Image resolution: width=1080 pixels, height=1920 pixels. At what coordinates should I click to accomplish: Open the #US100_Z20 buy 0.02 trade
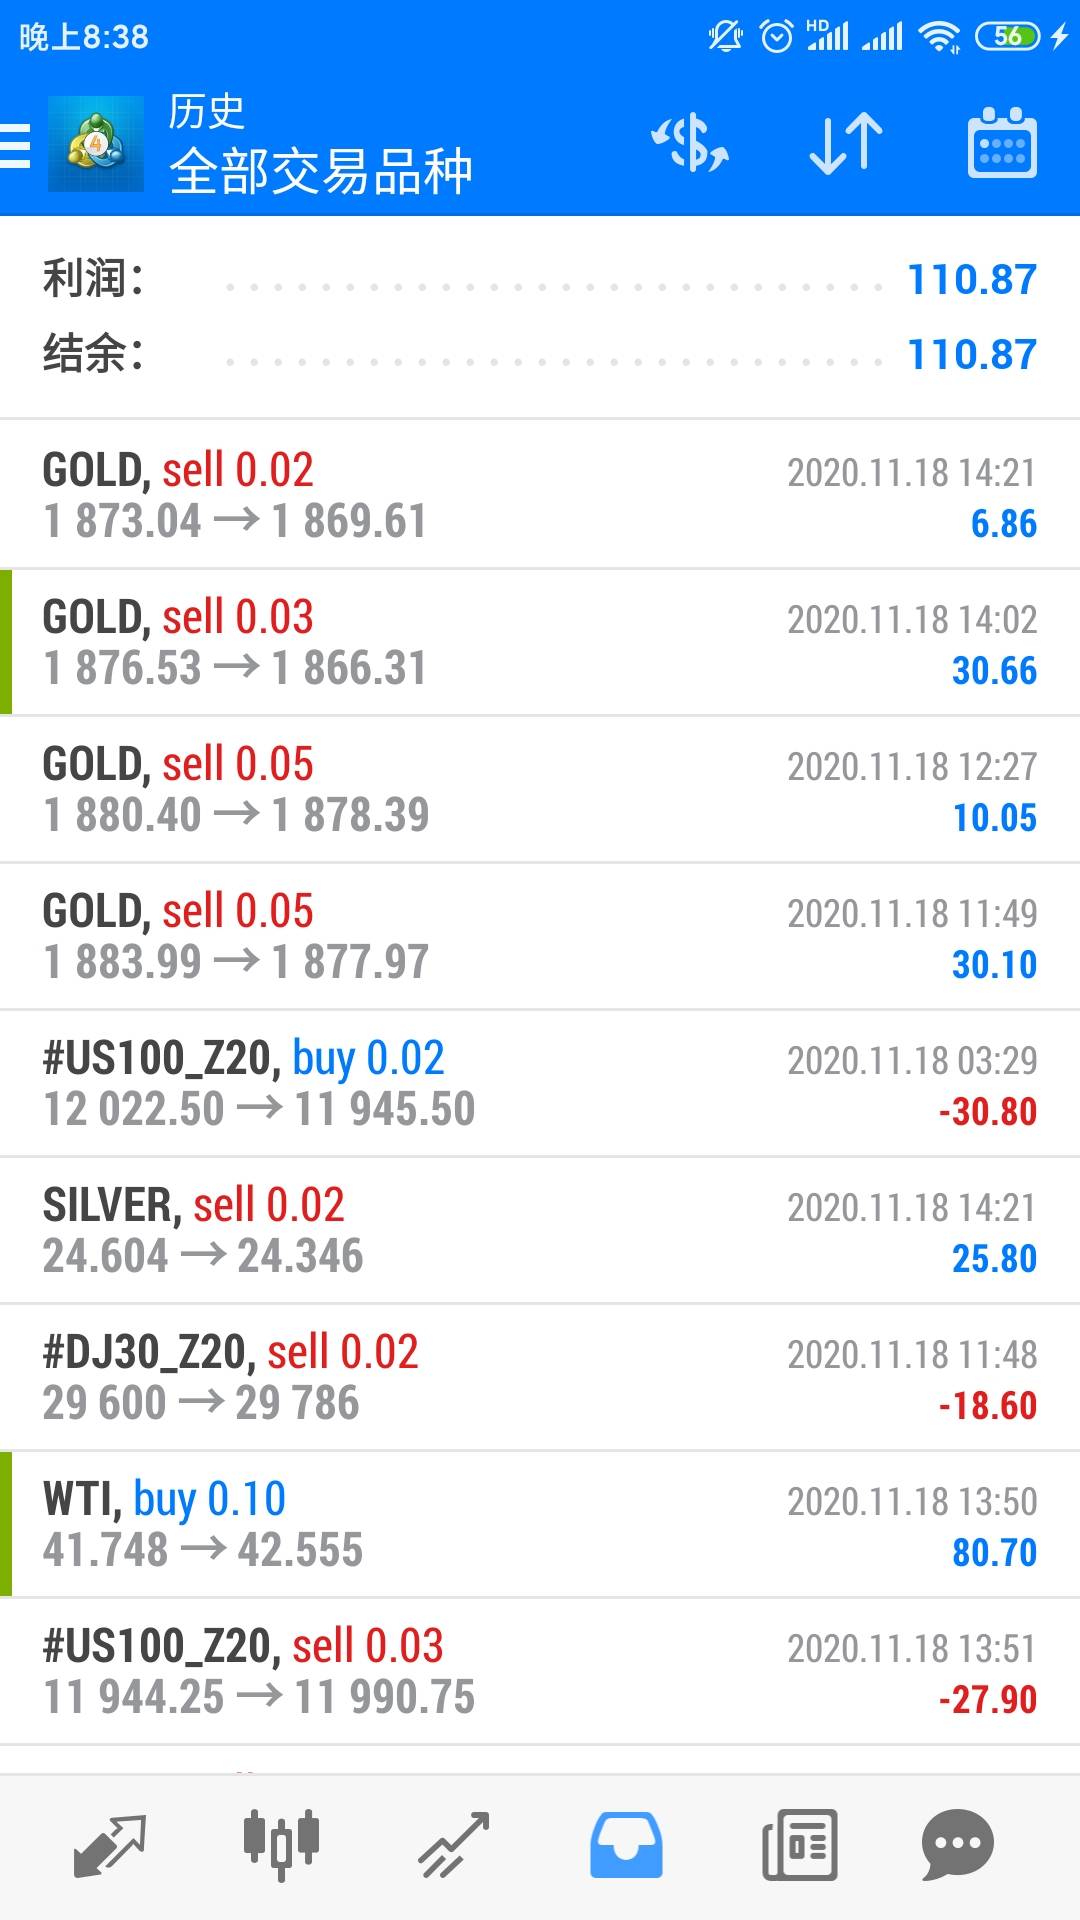coord(540,1083)
